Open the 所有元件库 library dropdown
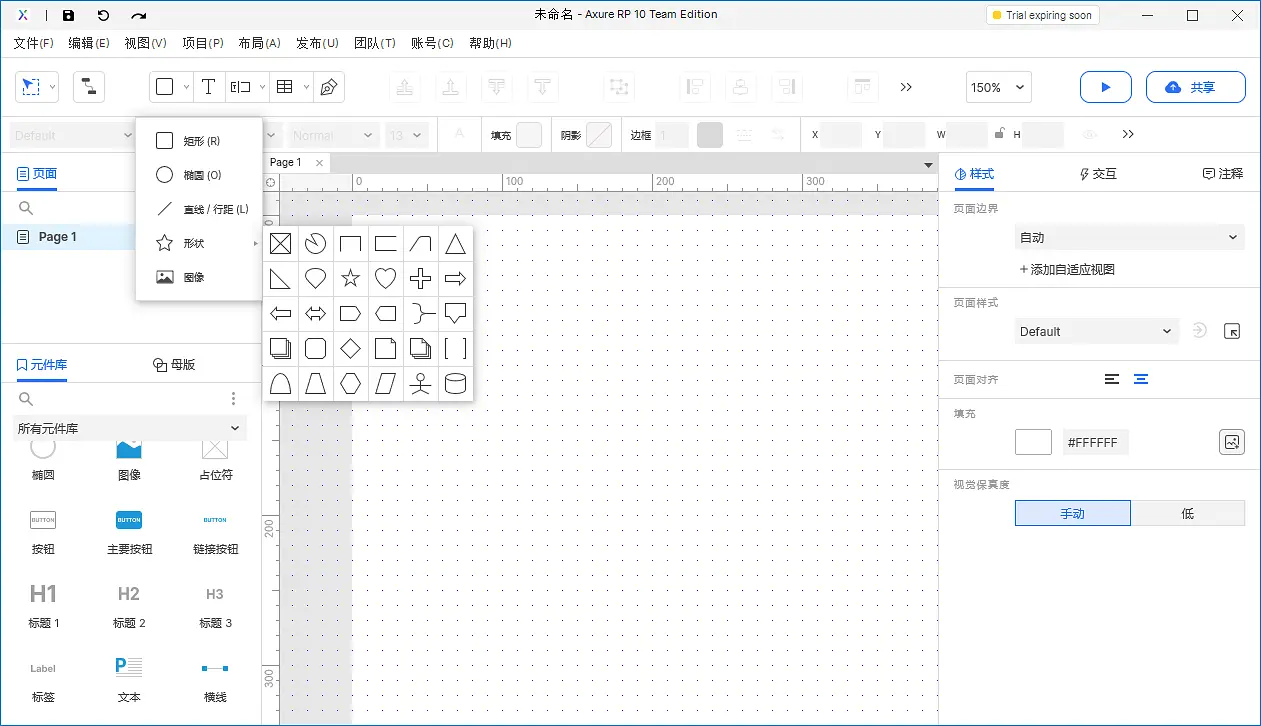Screen dimensions: 1261x726 [x=130, y=427]
